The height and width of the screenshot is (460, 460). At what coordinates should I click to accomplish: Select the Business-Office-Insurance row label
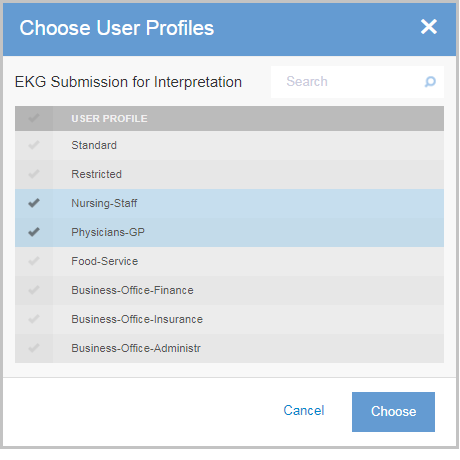[137, 319]
